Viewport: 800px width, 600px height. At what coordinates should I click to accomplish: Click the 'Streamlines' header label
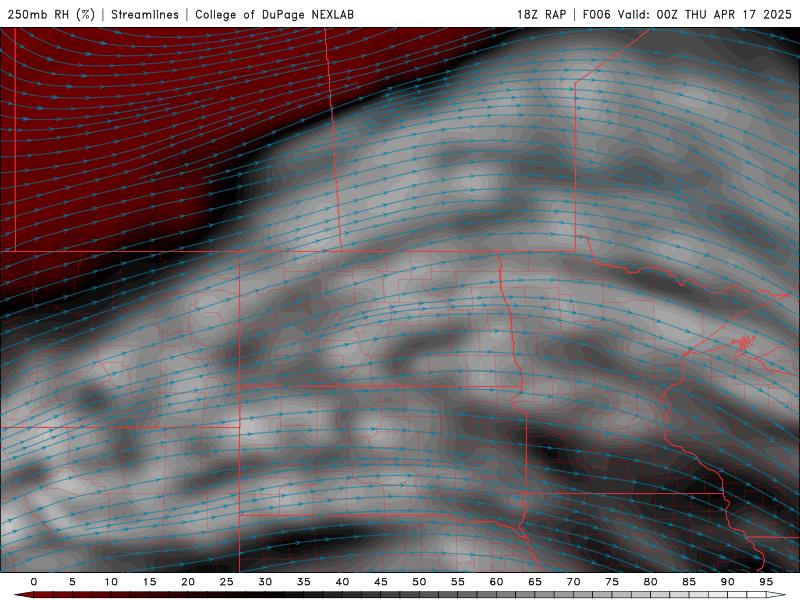pyautogui.click(x=145, y=14)
